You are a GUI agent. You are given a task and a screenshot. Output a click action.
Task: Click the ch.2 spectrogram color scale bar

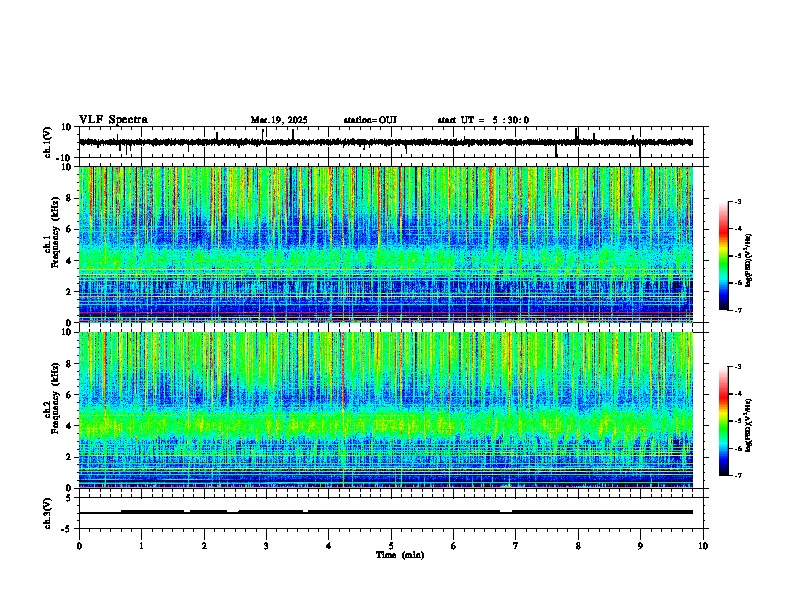pos(724,421)
